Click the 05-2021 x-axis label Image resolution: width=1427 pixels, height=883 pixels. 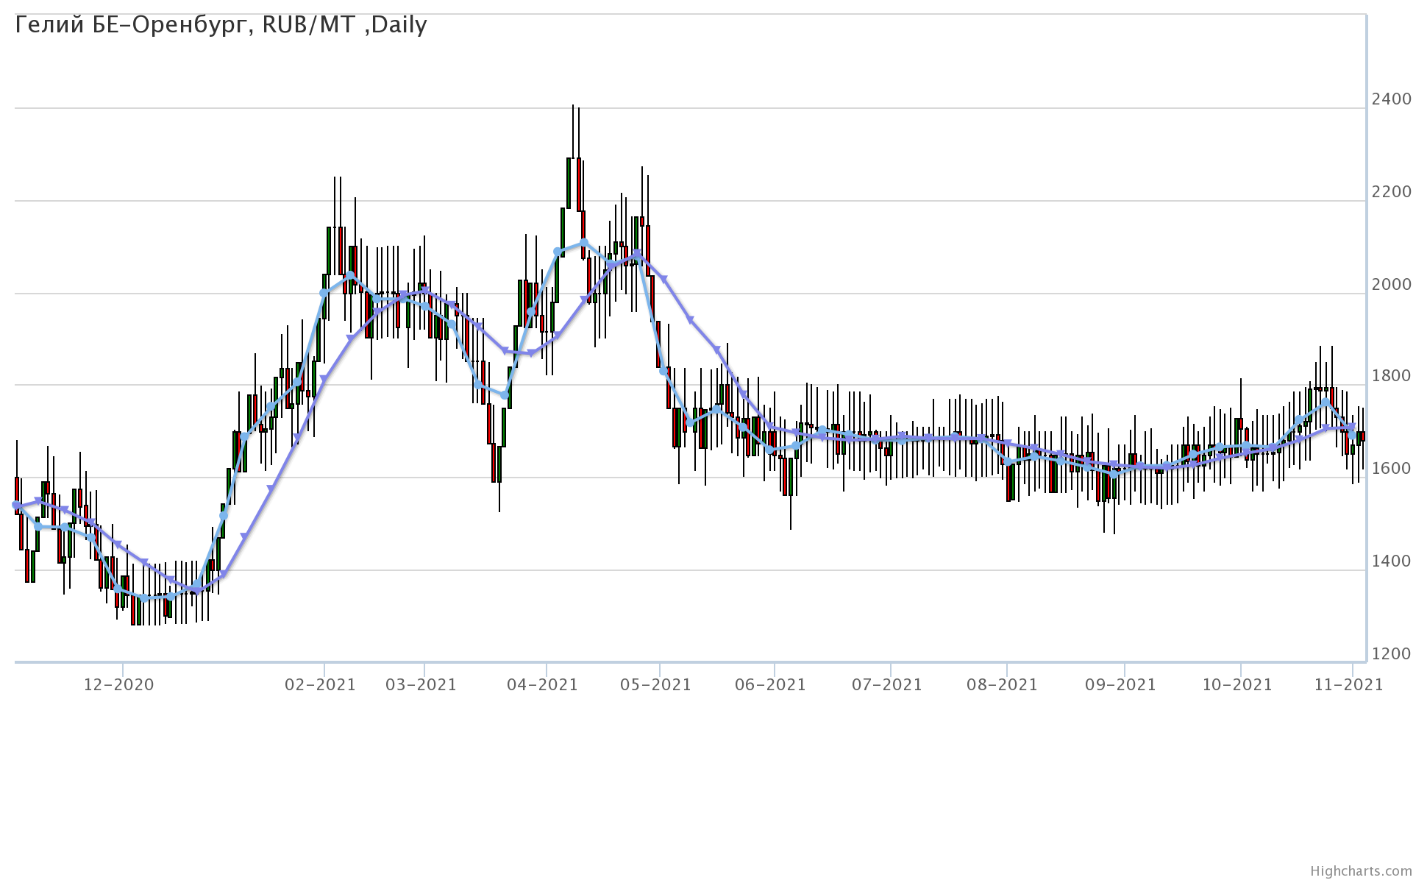(656, 684)
